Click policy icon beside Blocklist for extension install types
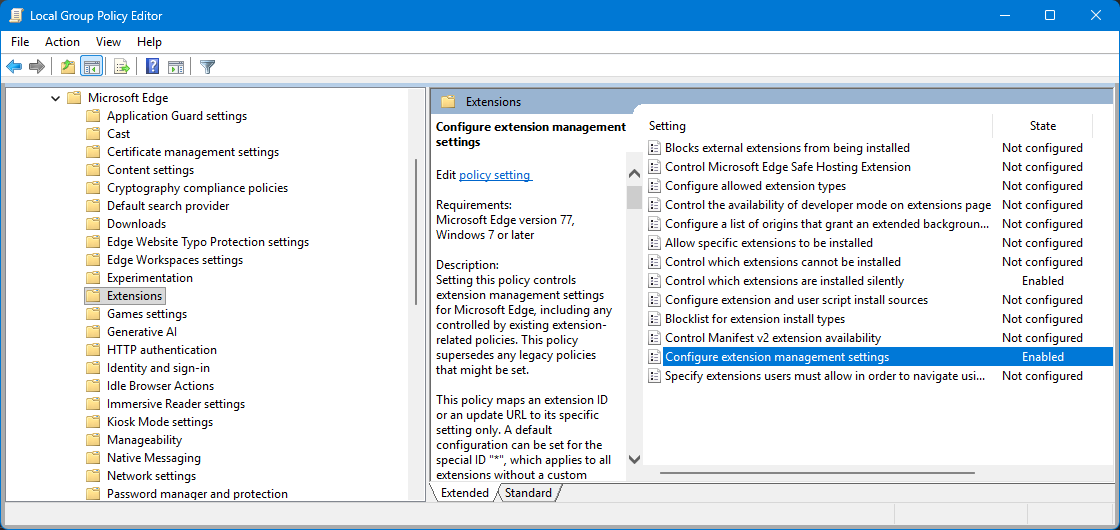 coord(654,319)
